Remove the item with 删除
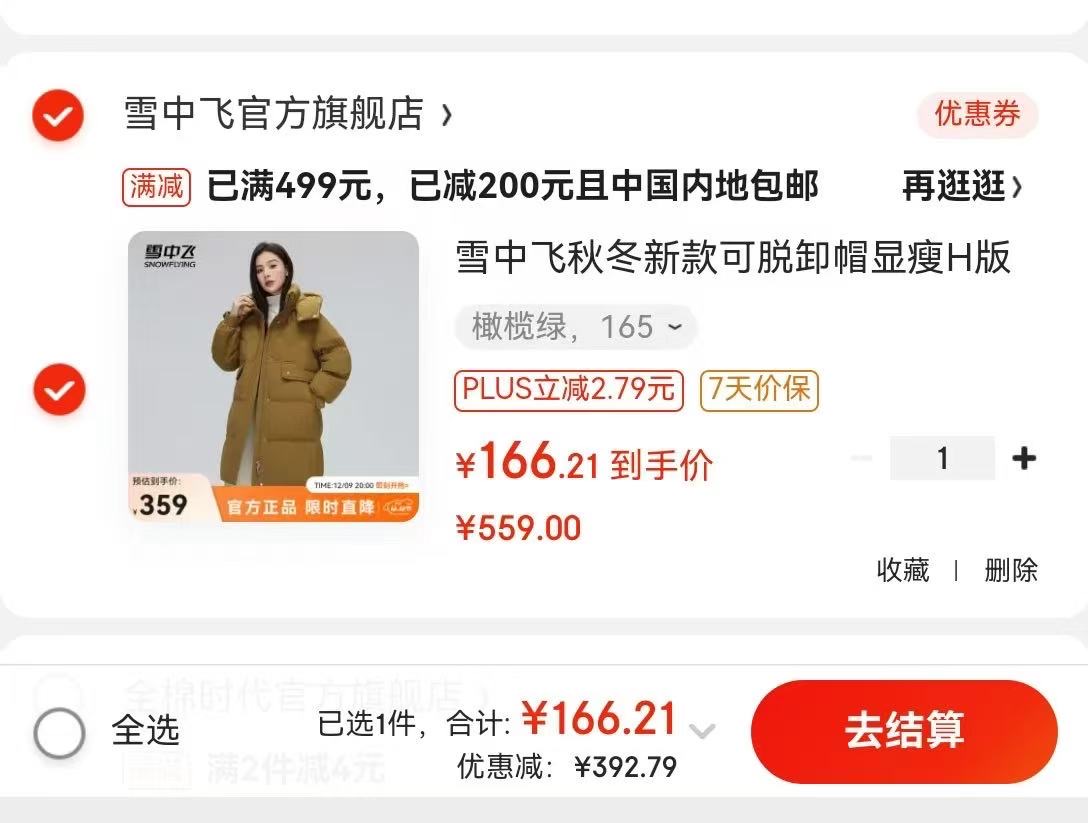1088x823 pixels. pyautogui.click(x=1011, y=570)
